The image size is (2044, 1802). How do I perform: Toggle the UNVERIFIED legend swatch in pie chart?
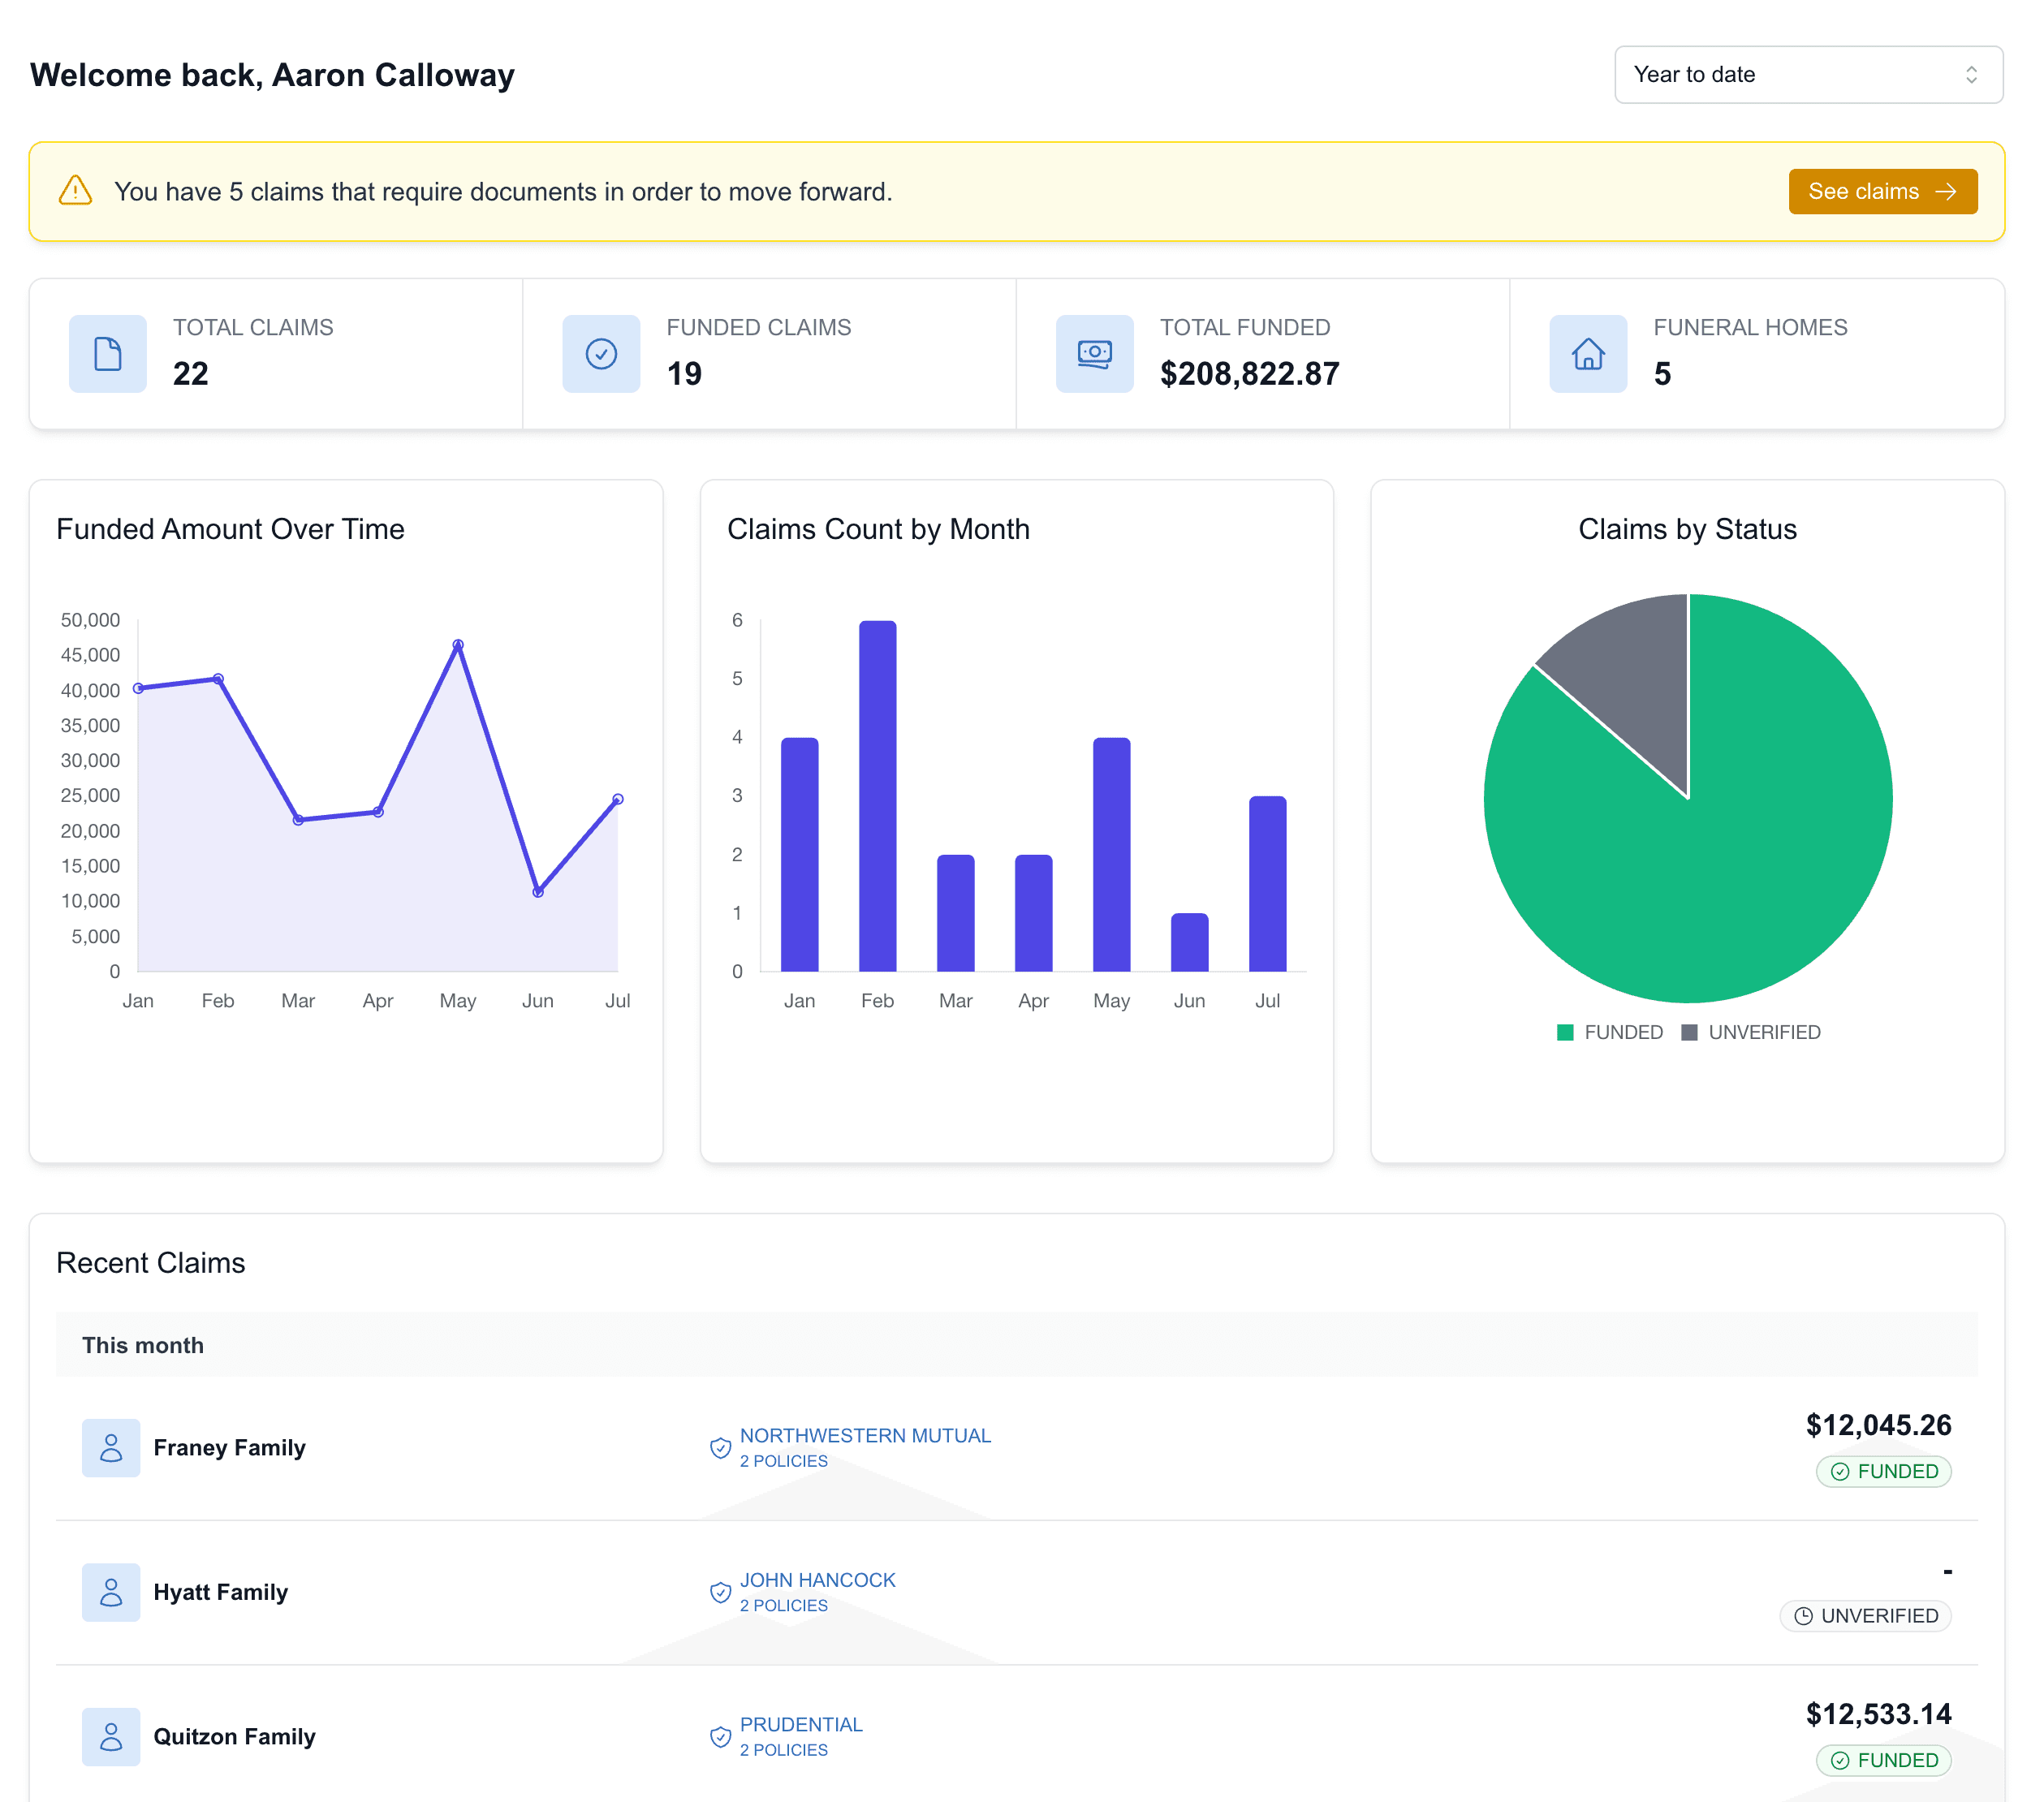[1689, 1032]
